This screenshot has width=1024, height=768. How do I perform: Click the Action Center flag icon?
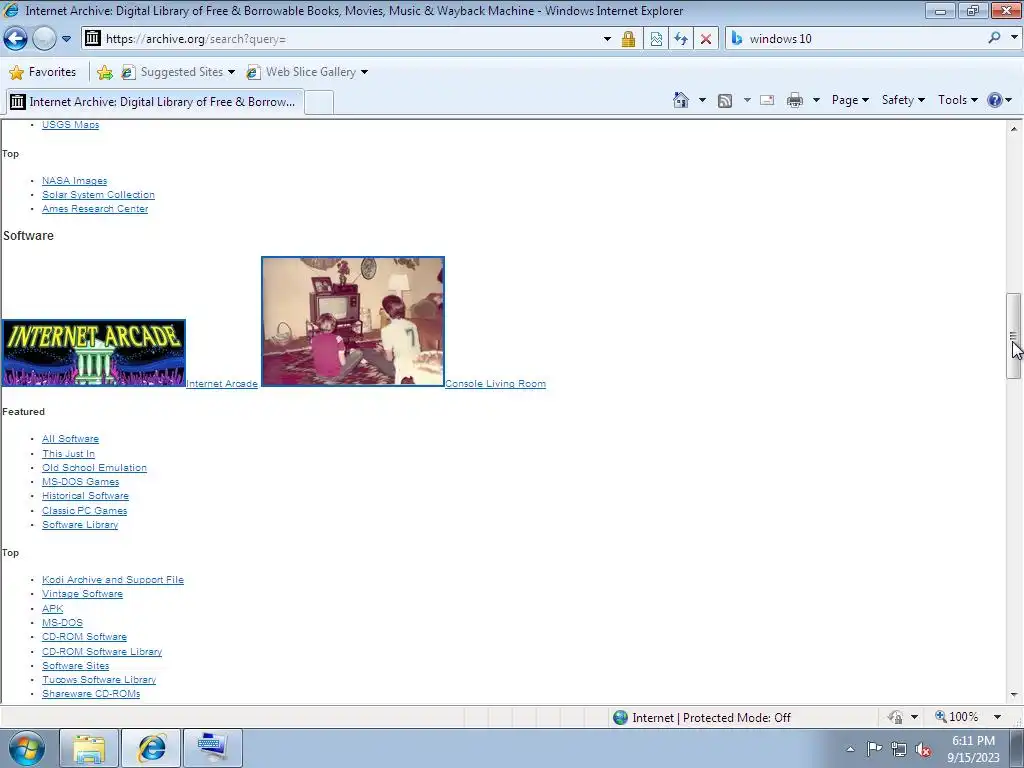pyautogui.click(x=874, y=749)
